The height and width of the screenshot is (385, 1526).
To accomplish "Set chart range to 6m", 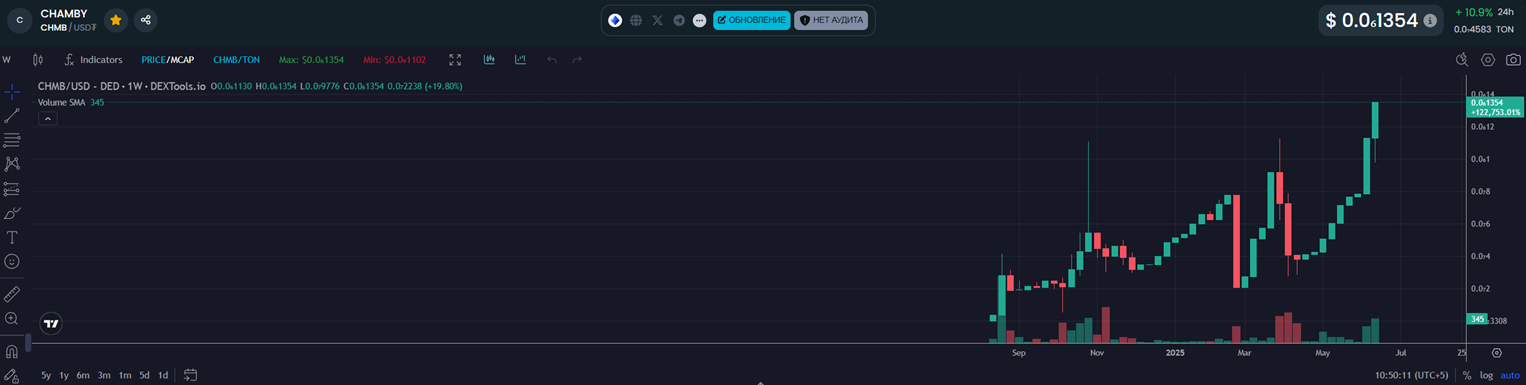I will tap(83, 375).
